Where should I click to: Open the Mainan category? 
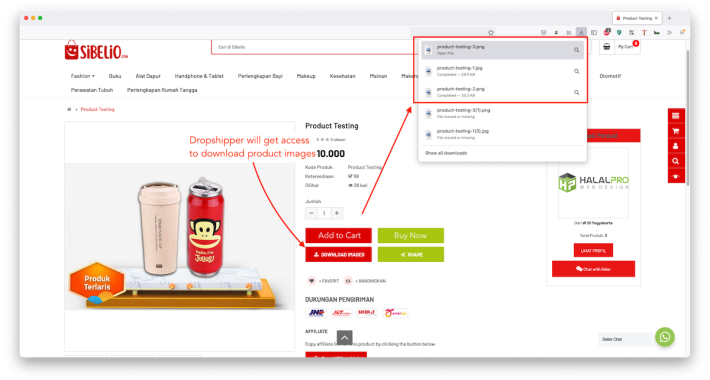(x=378, y=76)
